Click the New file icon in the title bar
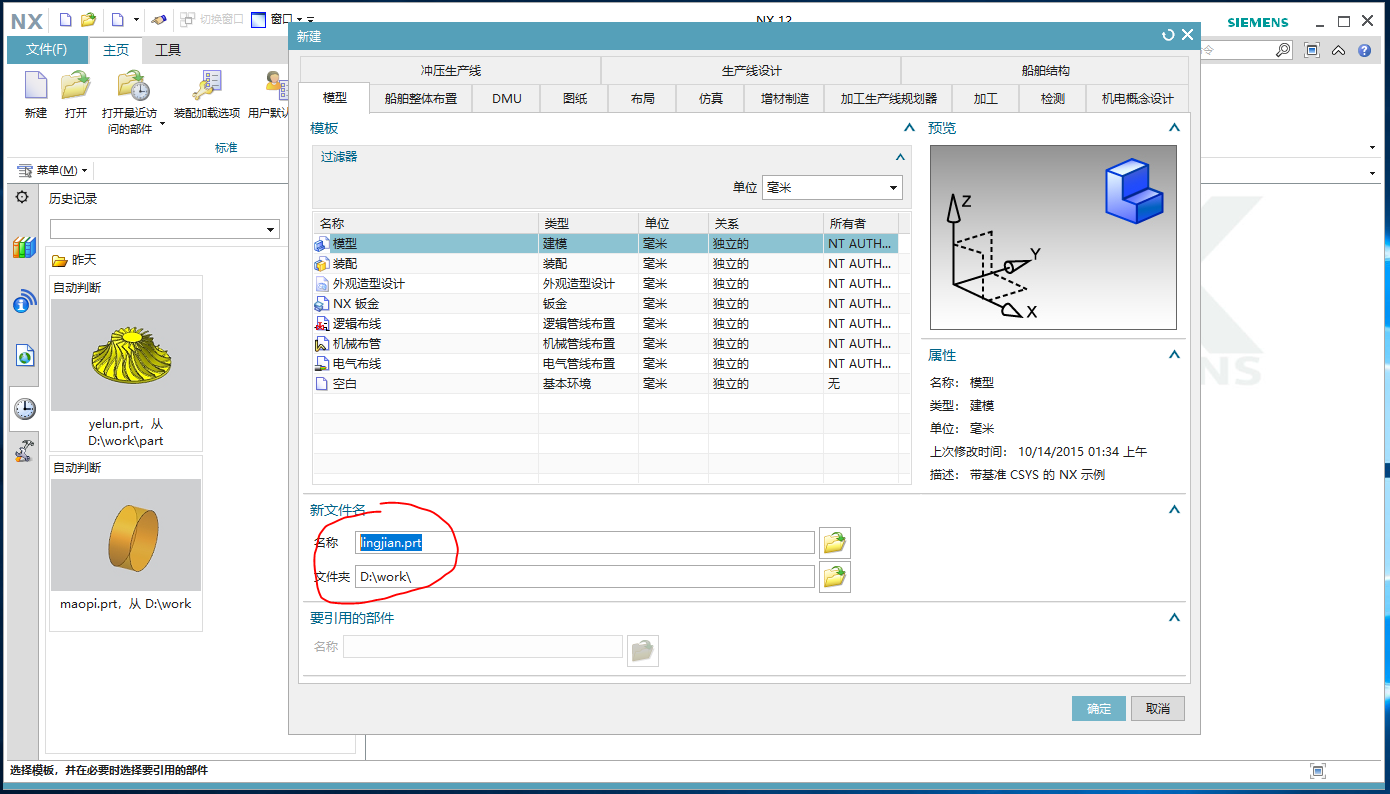 click(x=66, y=19)
